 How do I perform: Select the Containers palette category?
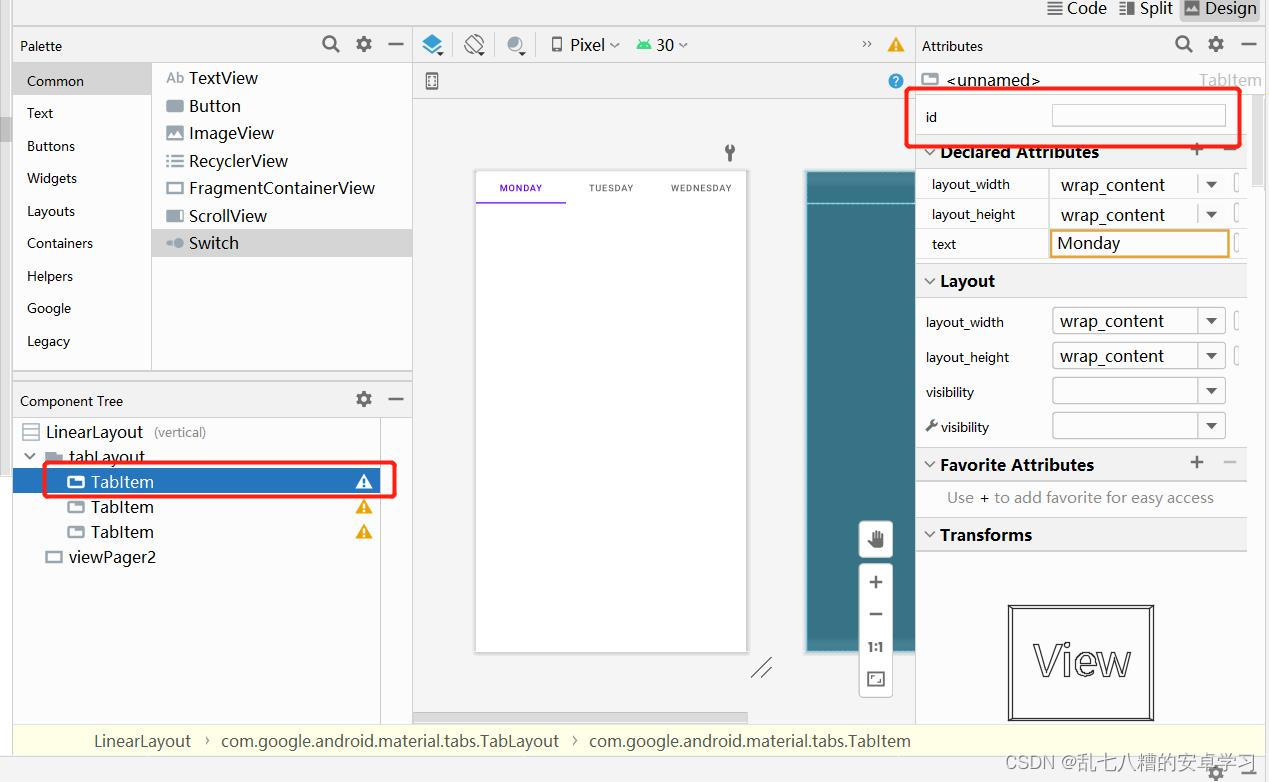click(x=59, y=243)
